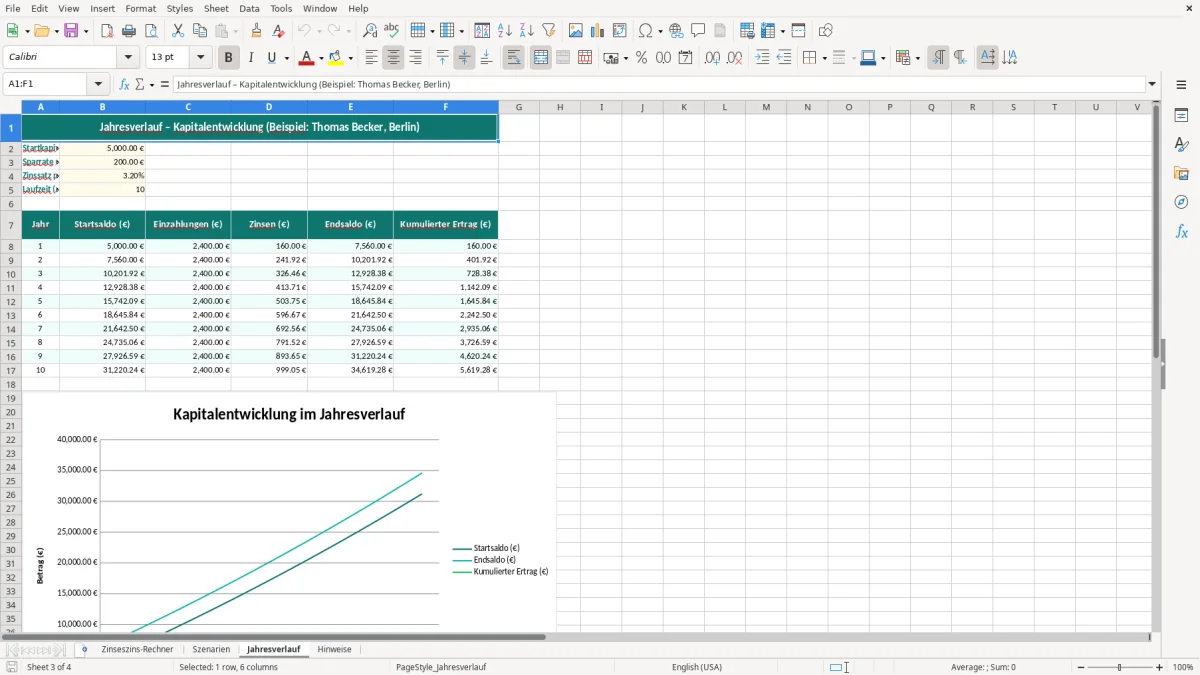Screen dimensions: 1200x675
Task: Click the font color red swatch
Action: (x=307, y=58)
